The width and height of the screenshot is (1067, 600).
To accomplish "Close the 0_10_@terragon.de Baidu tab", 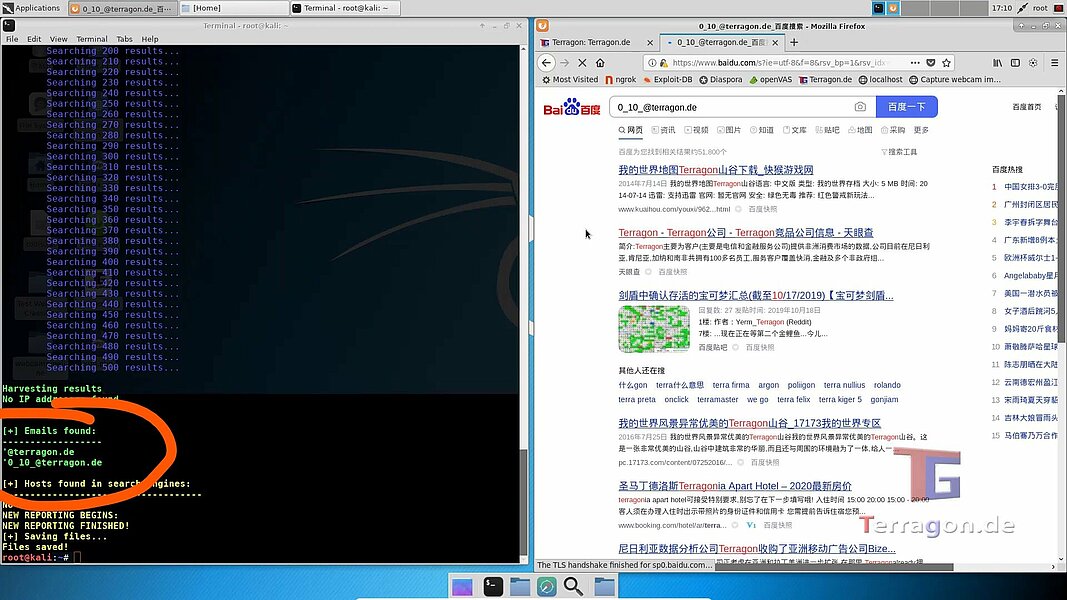I will [x=775, y=42].
